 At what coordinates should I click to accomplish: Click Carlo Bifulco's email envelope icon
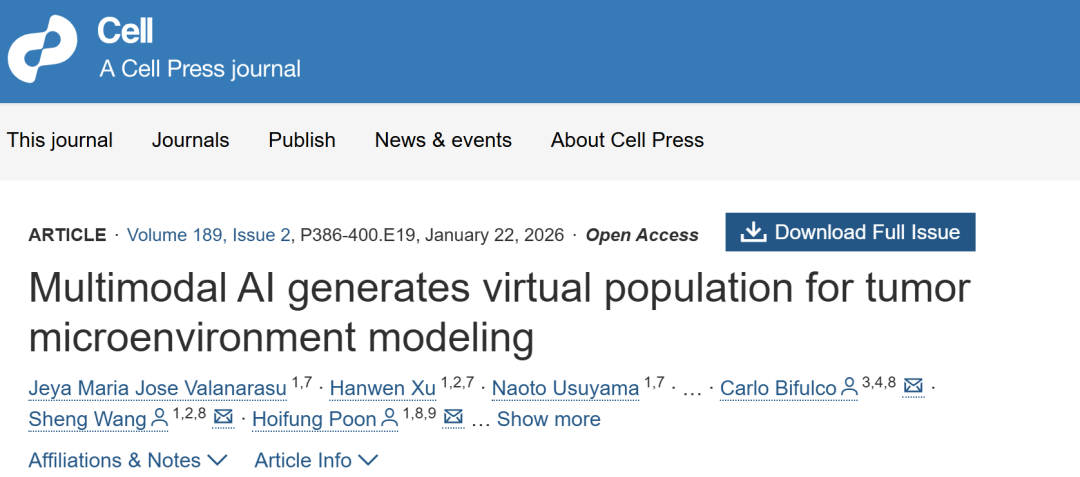913,388
